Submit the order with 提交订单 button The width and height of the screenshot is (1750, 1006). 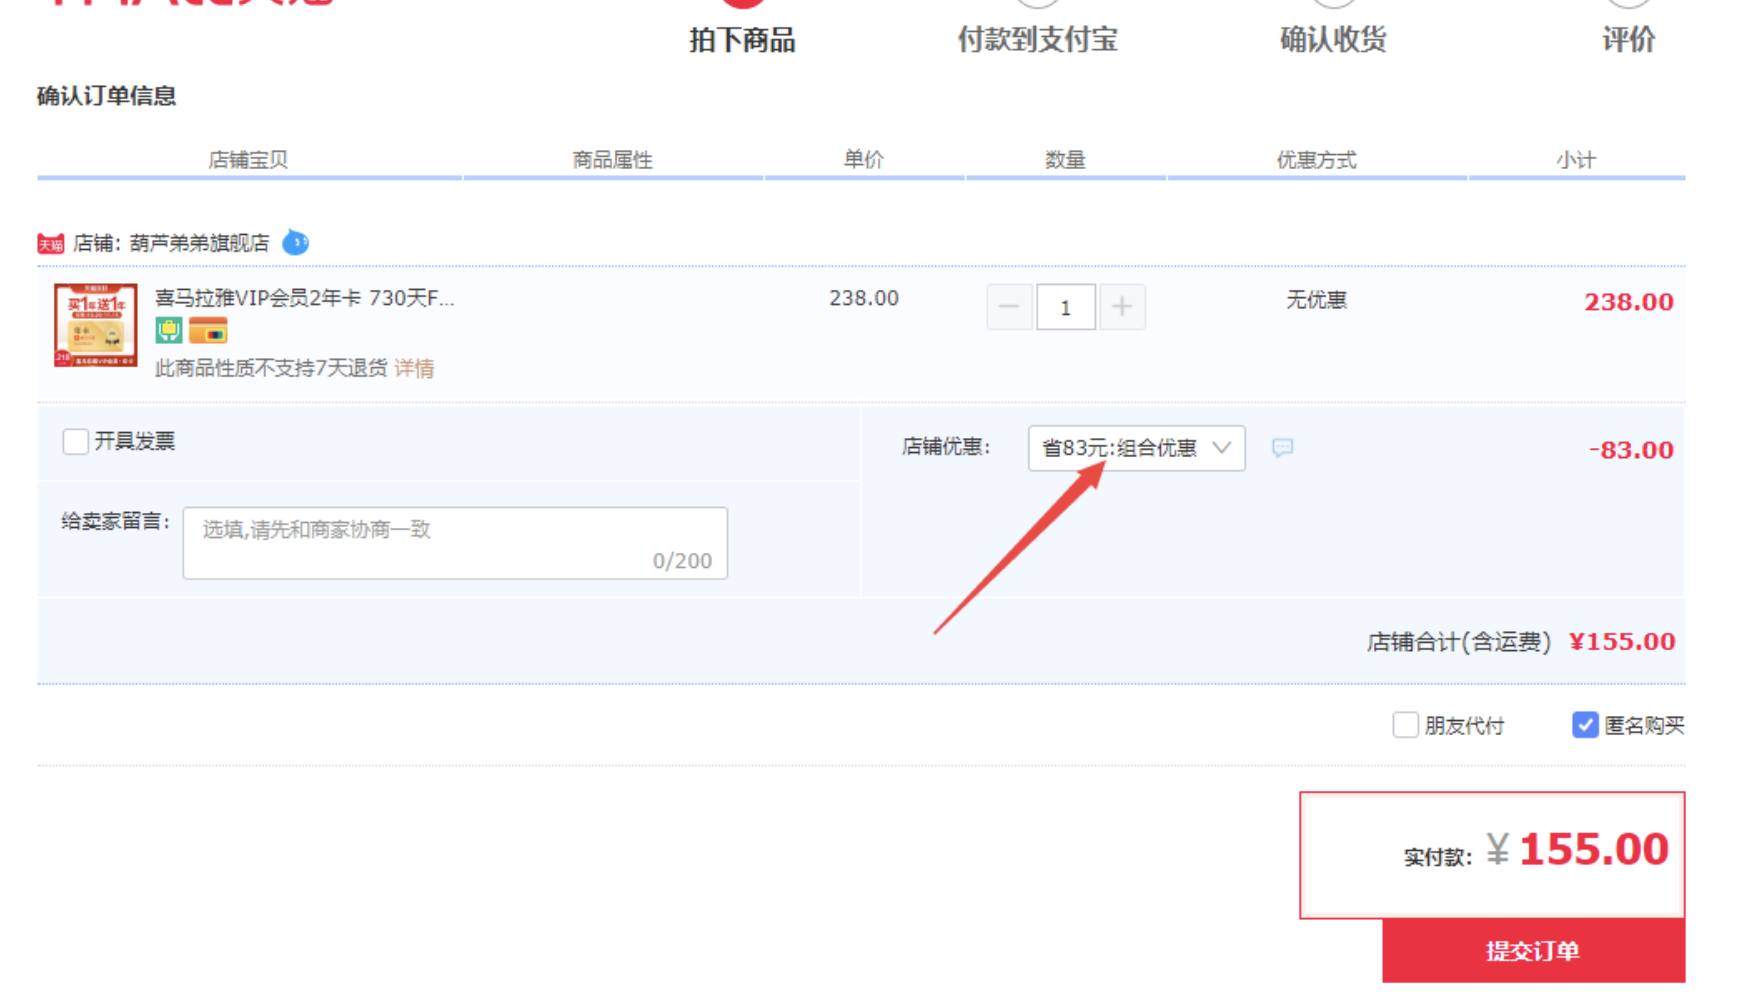[x=1533, y=951]
